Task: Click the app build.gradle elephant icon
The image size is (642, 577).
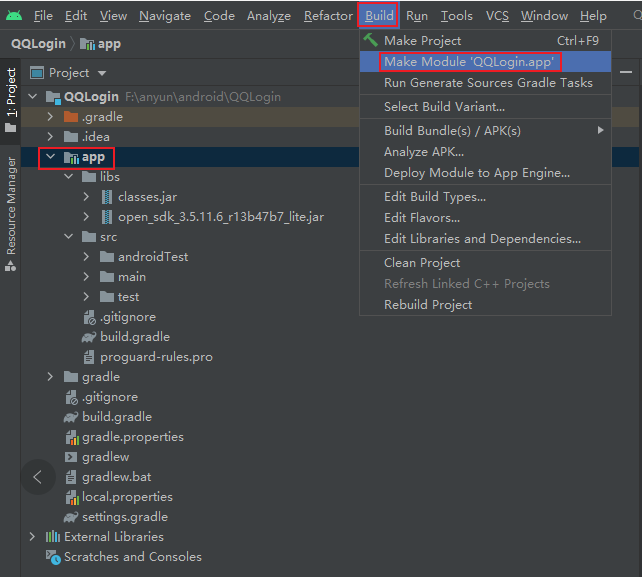Action: [x=89, y=337]
